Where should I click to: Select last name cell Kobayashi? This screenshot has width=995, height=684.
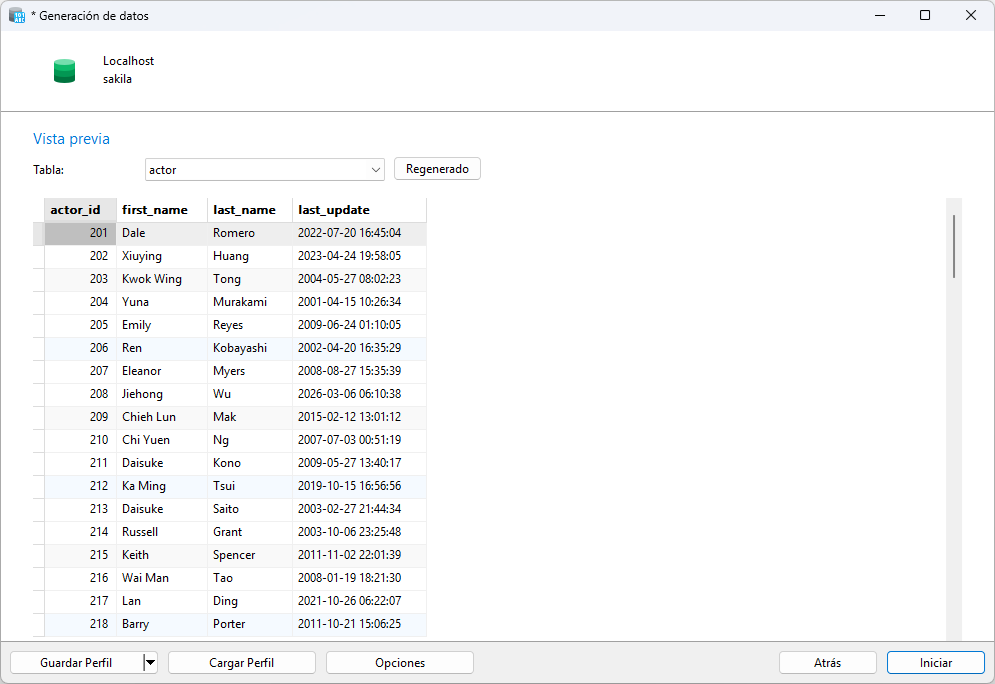pyautogui.click(x=250, y=348)
